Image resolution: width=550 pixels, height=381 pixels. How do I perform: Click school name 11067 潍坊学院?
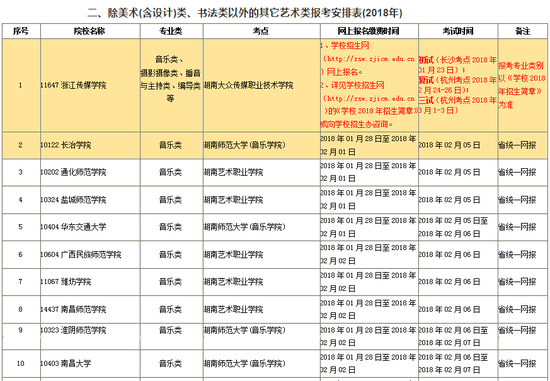(x=66, y=282)
